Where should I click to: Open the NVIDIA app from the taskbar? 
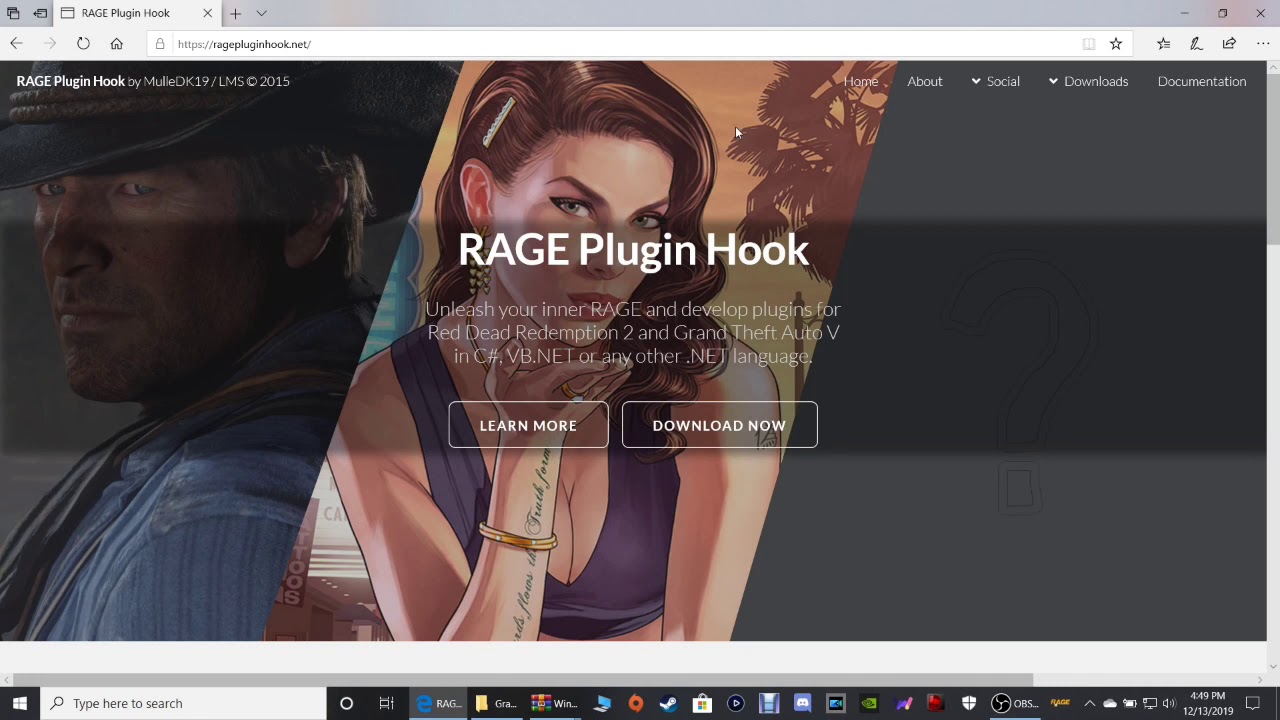869,703
